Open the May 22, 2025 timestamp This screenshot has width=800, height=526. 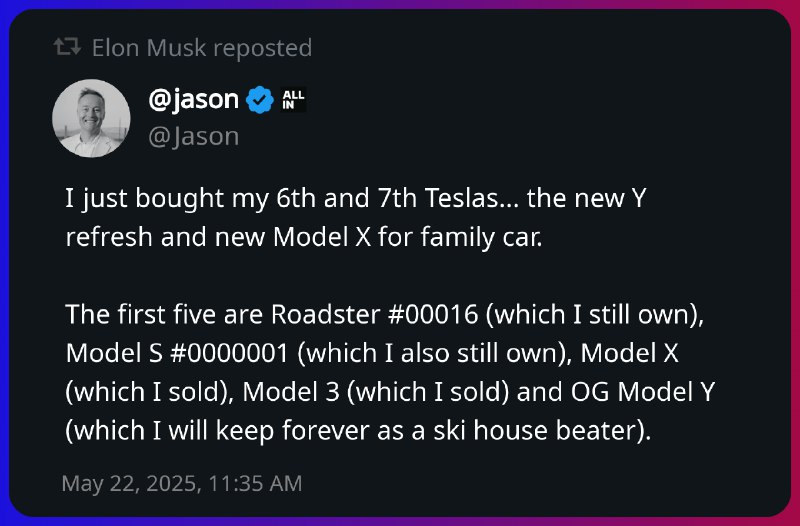[182, 484]
